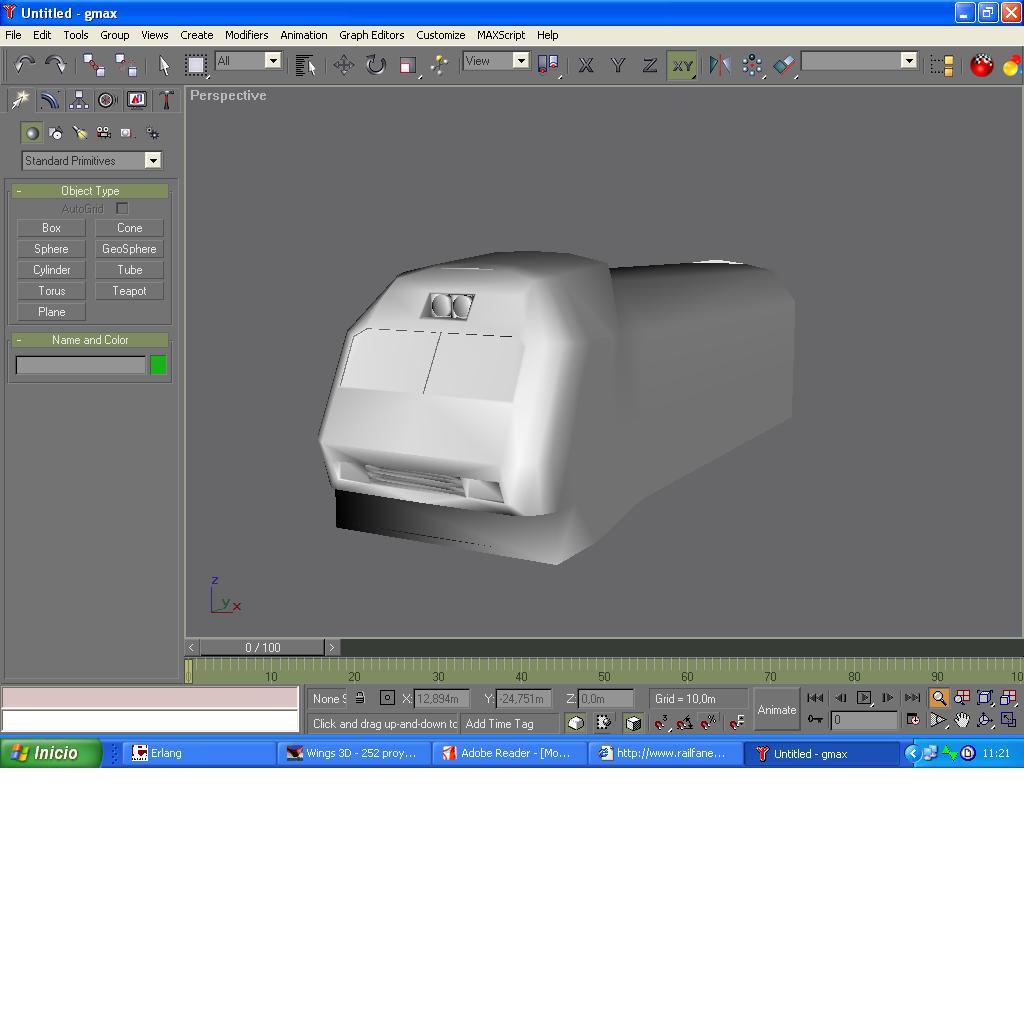Screen dimensions: 1024x1024
Task: Enable restrict to XY plane
Action: point(682,66)
